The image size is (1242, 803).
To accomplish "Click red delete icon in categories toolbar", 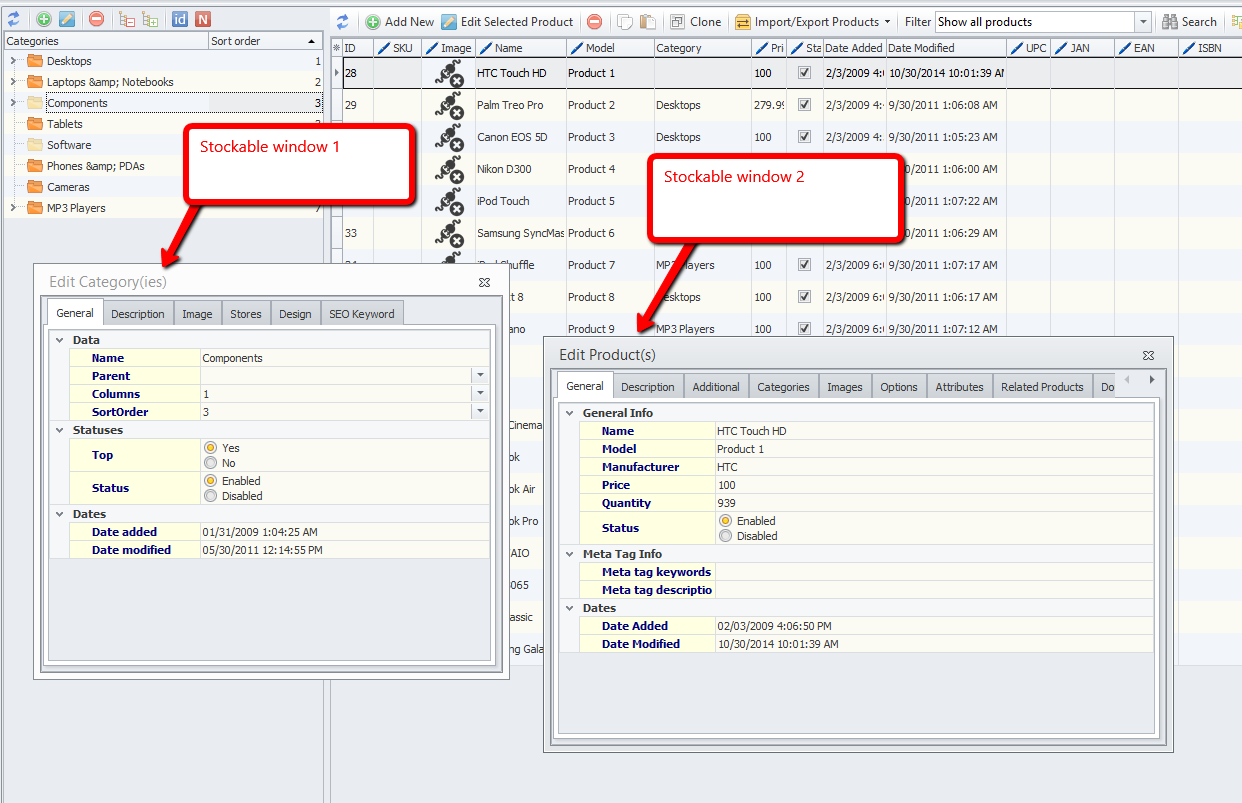I will coord(96,19).
